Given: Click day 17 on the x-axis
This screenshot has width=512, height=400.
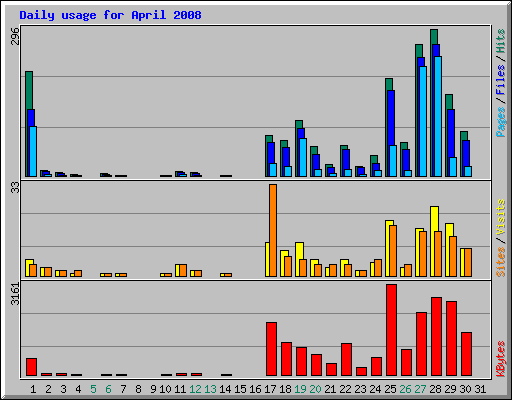Looking at the screenshot, I should pos(270,389).
